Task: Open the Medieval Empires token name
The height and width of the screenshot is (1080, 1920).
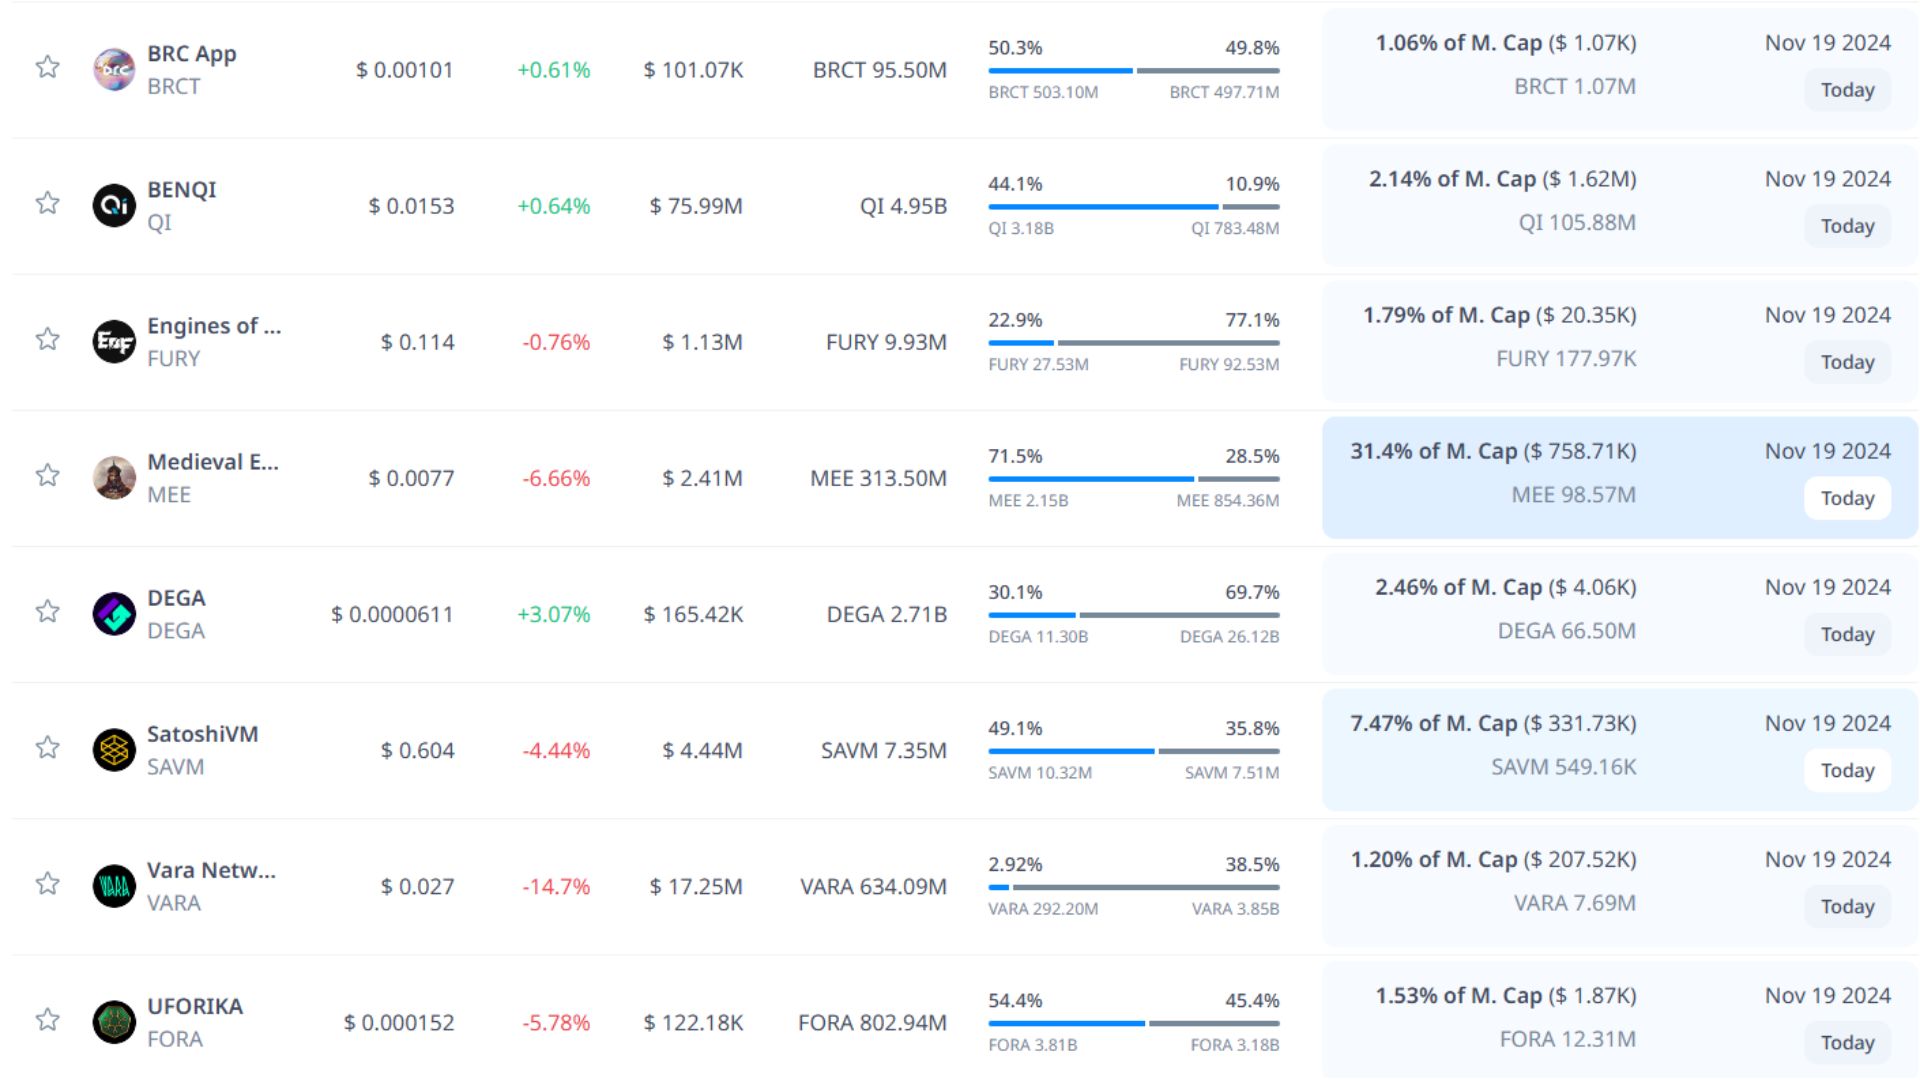Action: tap(213, 462)
